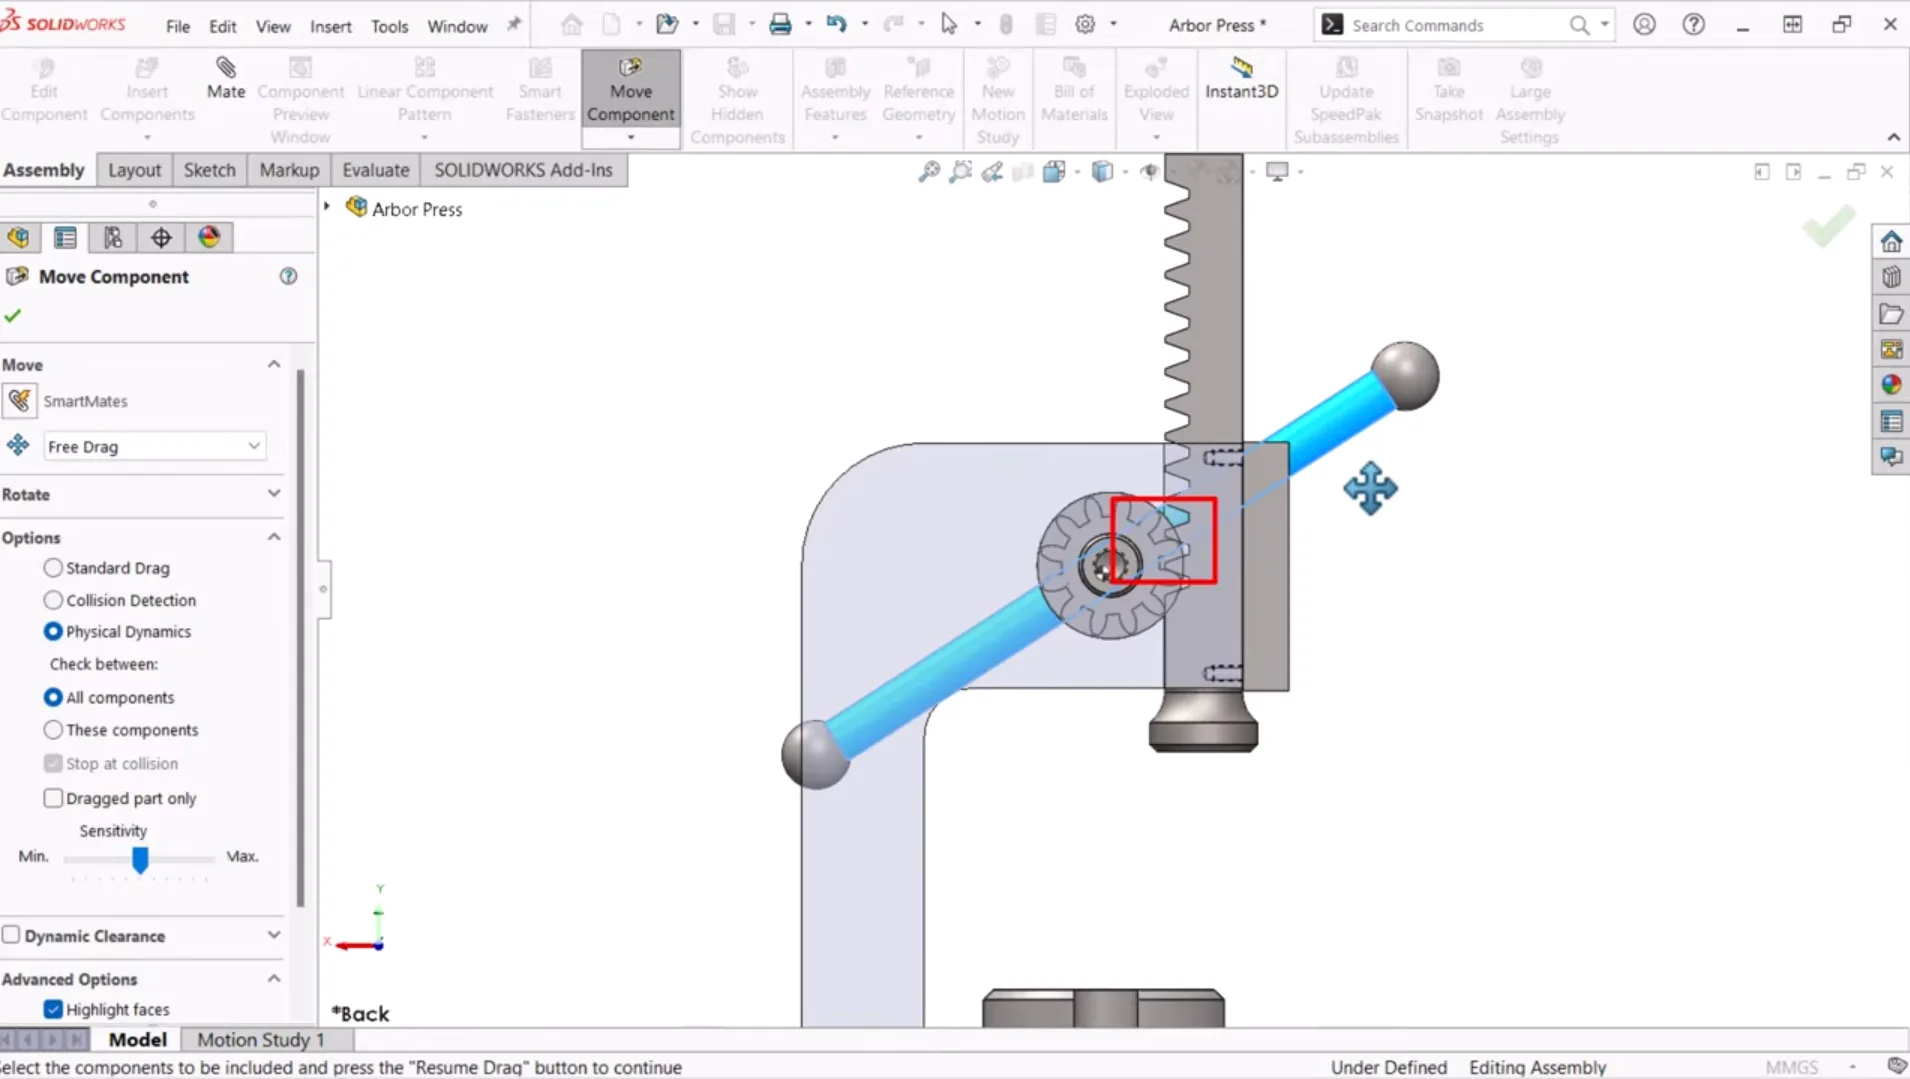Expand the Arbor Press tree node
Viewport: 1910px width, 1079px height.
coord(327,207)
